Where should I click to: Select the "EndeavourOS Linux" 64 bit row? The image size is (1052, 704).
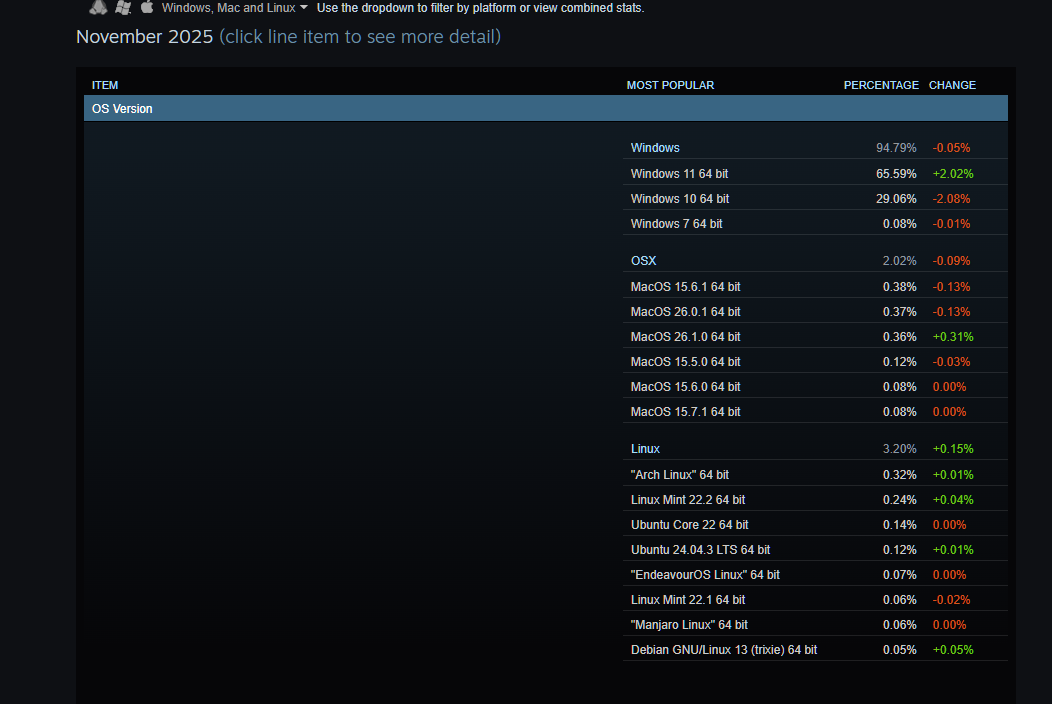(x=814, y=574)
